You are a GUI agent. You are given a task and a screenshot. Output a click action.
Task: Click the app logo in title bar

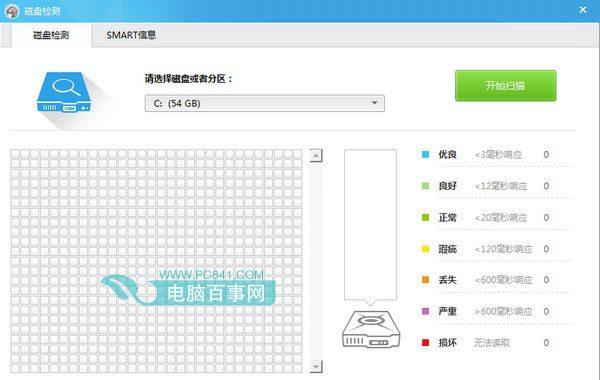pyautogui.click(x=11, y=11)
